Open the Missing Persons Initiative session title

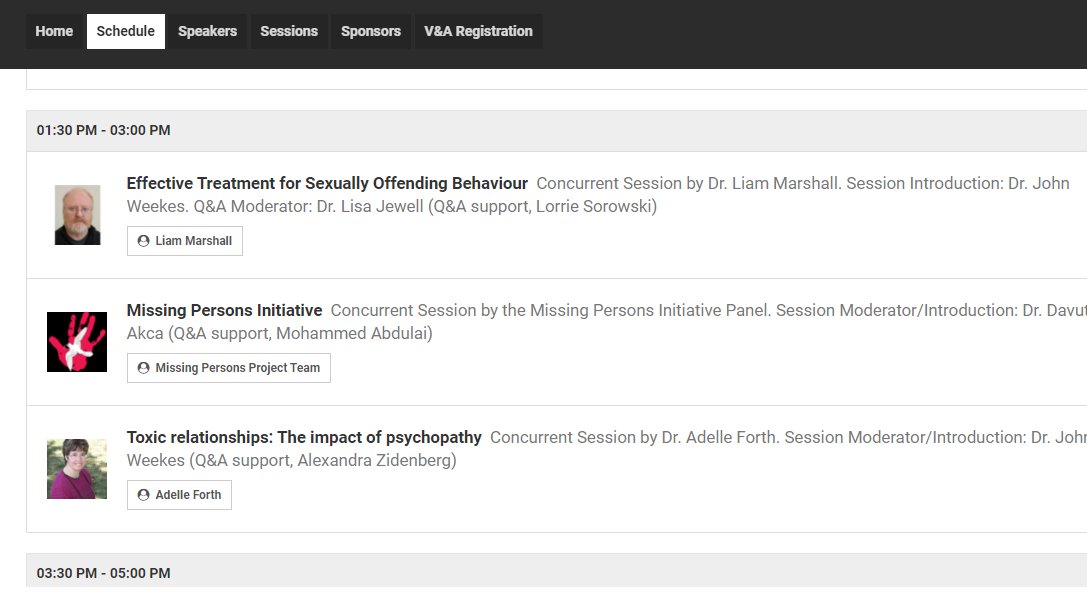click(x=225, y=311)
